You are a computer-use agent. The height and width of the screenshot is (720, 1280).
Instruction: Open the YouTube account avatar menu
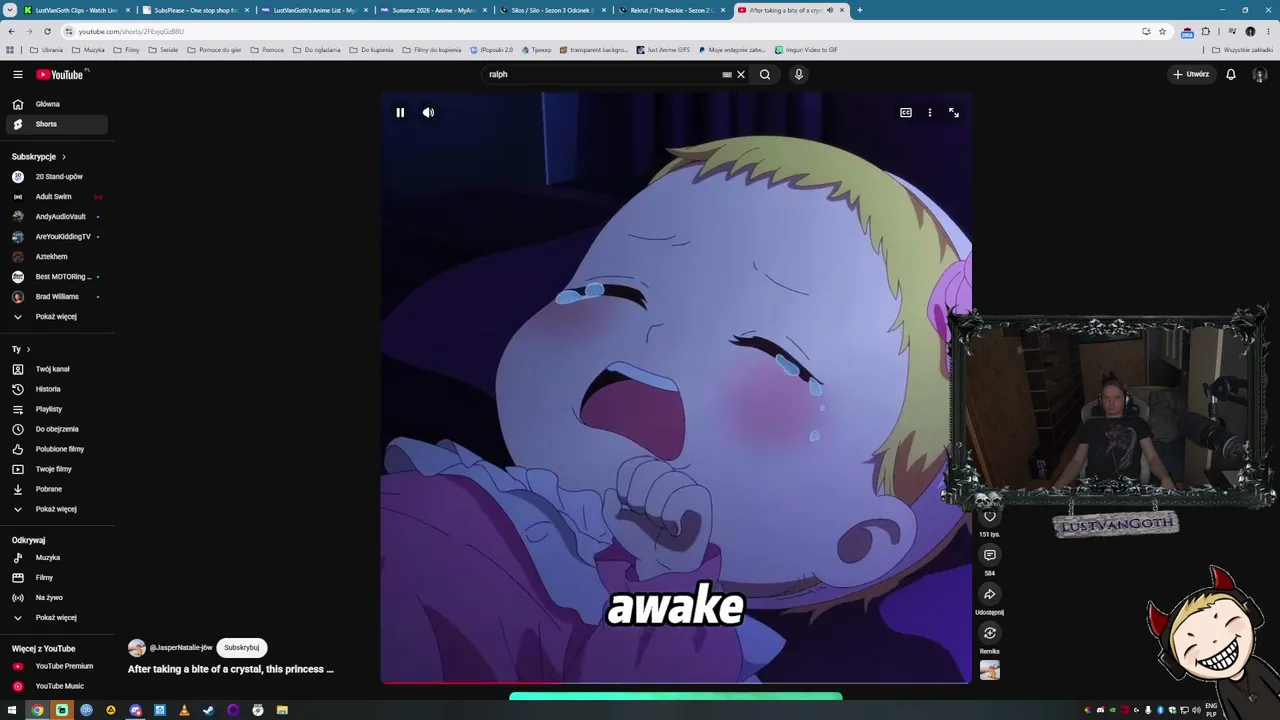pyautogui.click(x=1260, y=74)
